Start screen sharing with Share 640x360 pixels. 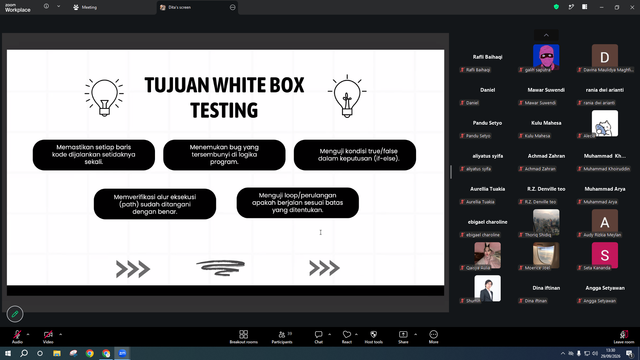tap(403, 337)
